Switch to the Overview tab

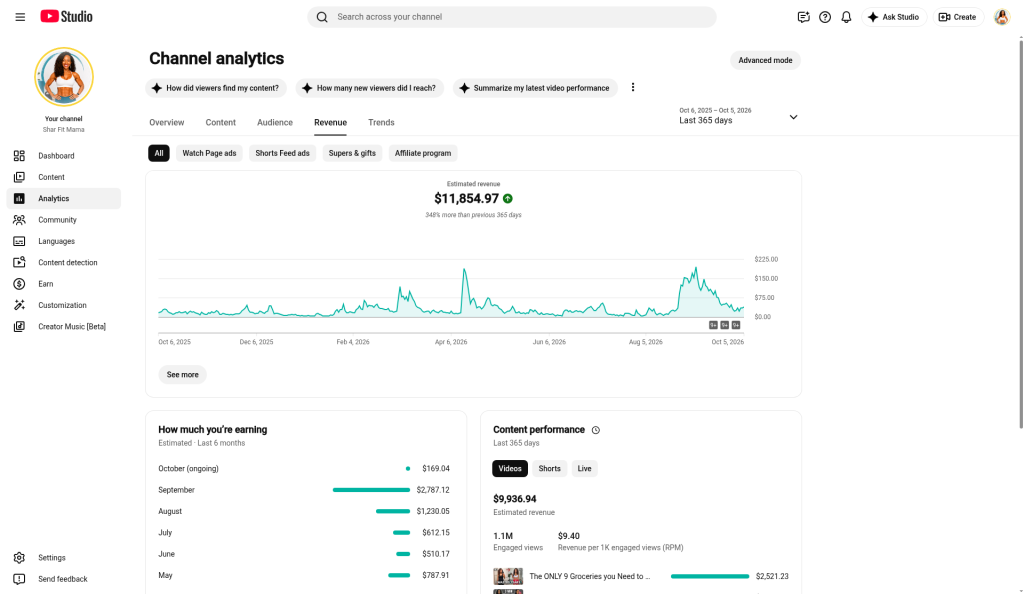tap(167, 123)
